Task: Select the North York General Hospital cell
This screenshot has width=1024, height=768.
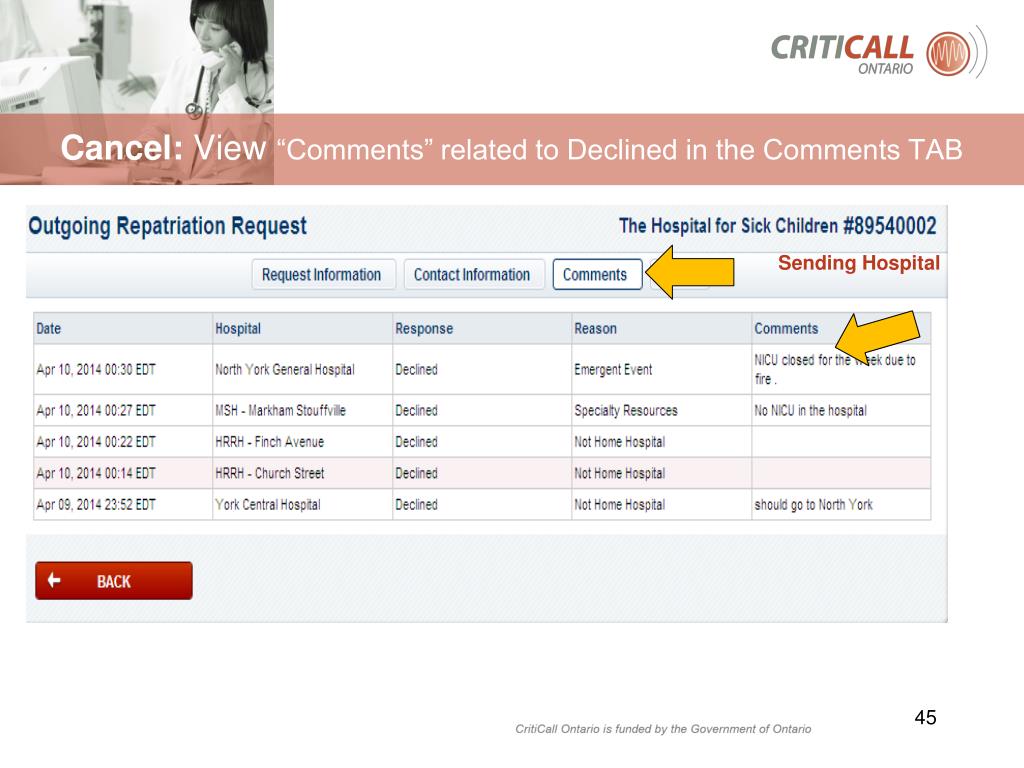Action: [285, 370]
